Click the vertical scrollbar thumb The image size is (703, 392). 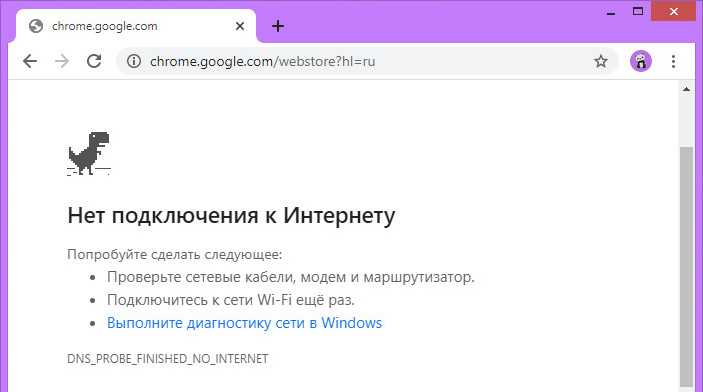(686, 266)
